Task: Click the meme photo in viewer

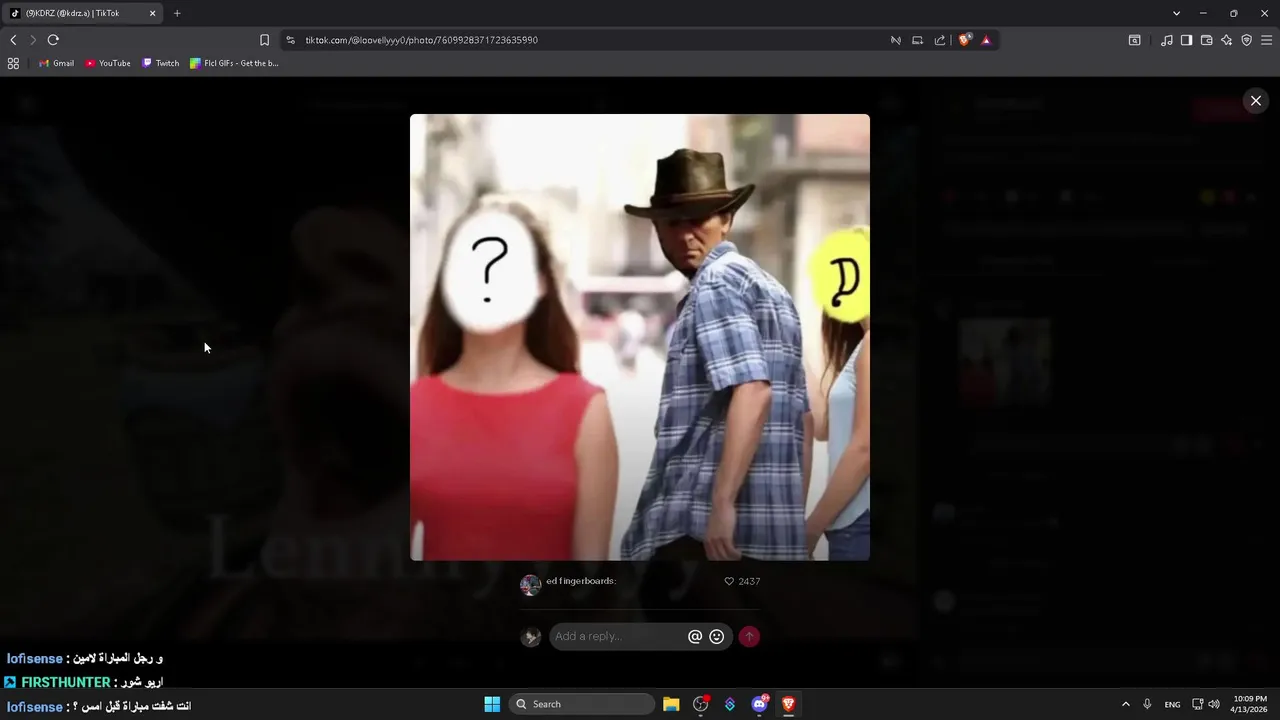Action: (640, 337)
